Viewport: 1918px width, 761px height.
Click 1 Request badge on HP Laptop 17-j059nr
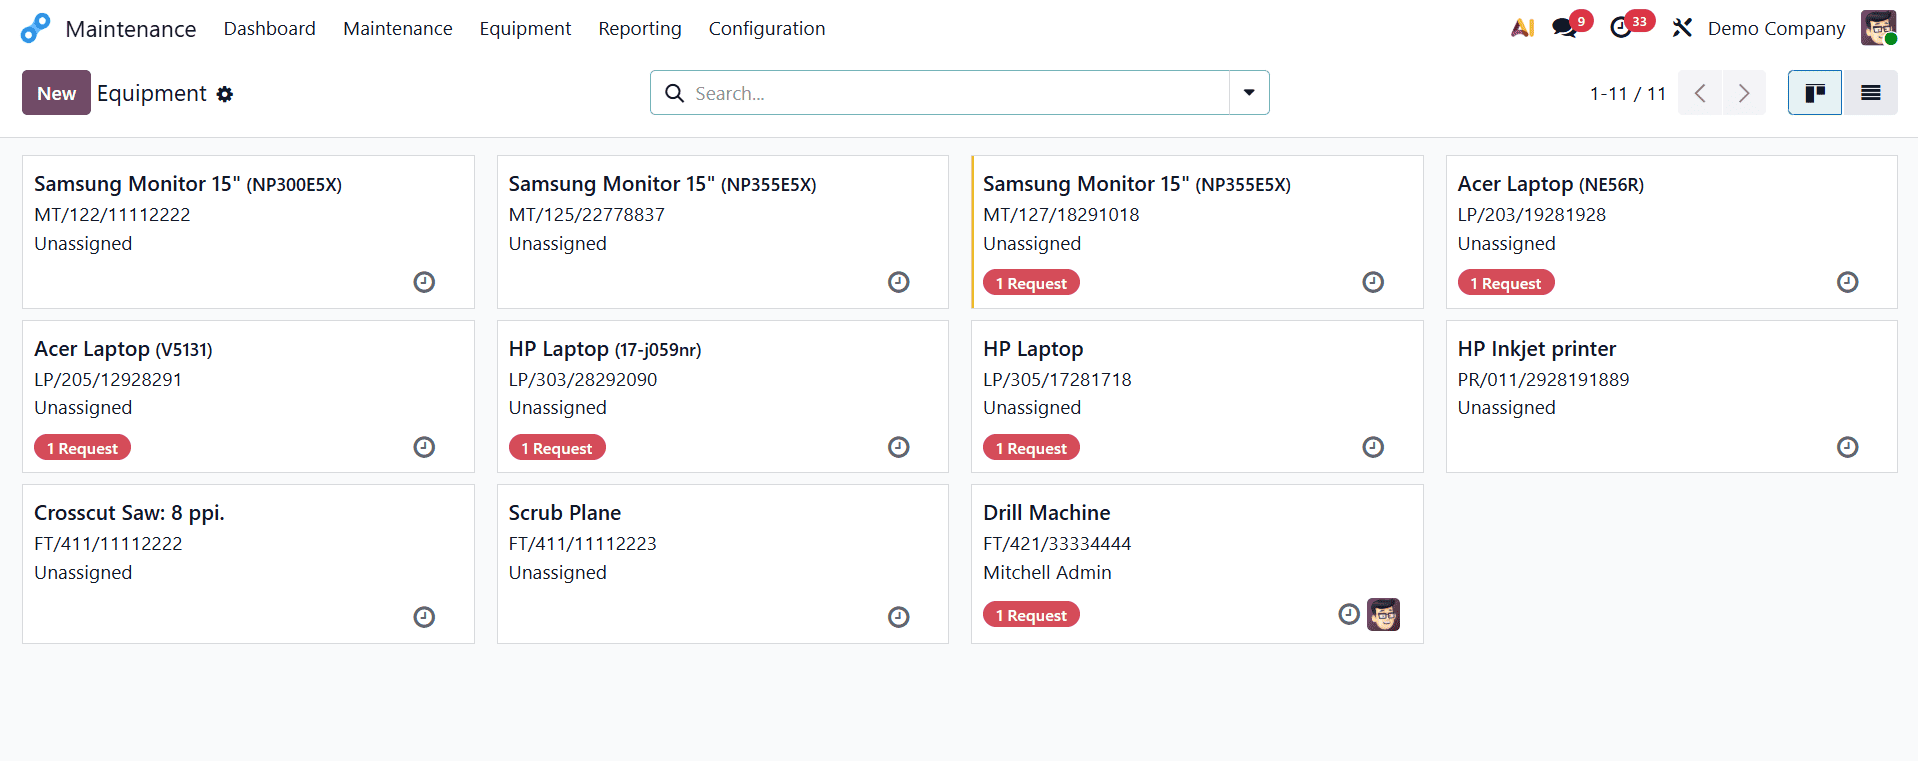tap(557, 448)
